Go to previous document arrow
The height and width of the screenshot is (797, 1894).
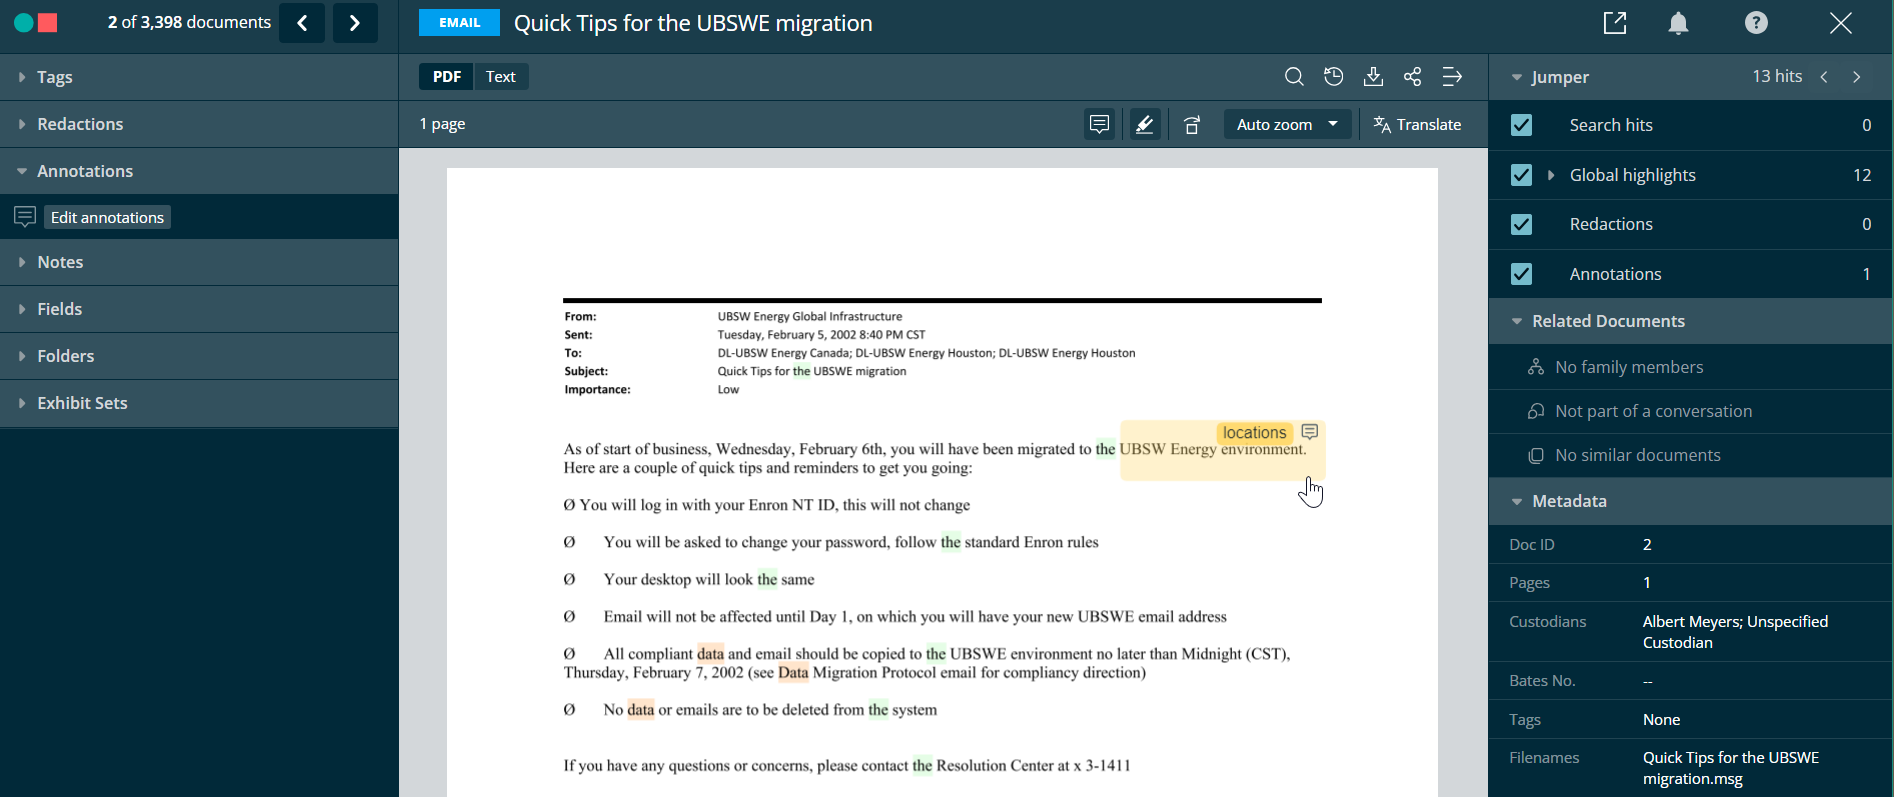coord(302,23)
